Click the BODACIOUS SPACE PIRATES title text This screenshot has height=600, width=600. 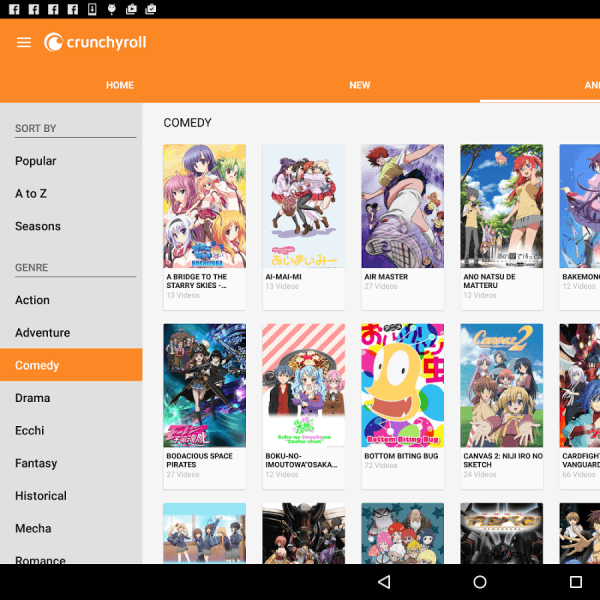click(x=199, y=460)
